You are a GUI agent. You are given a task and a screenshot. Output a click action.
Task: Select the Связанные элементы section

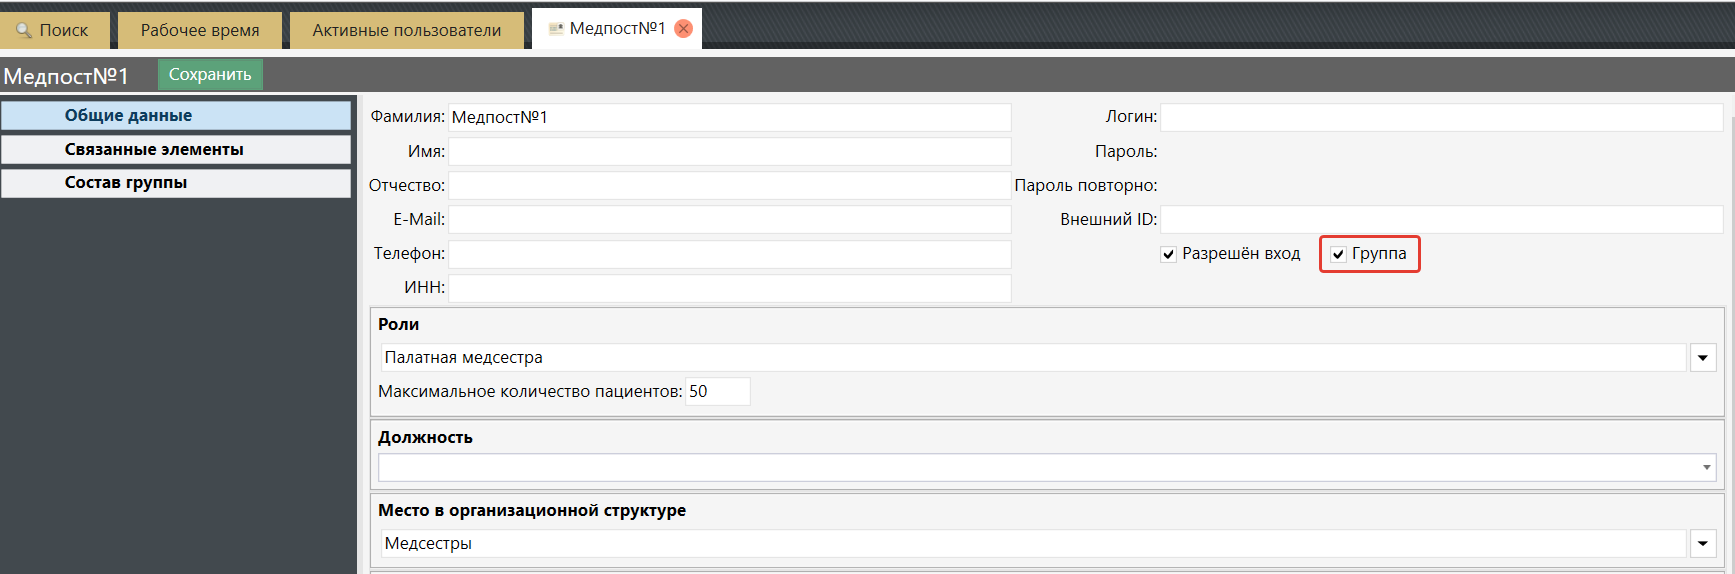click(176, 150)
